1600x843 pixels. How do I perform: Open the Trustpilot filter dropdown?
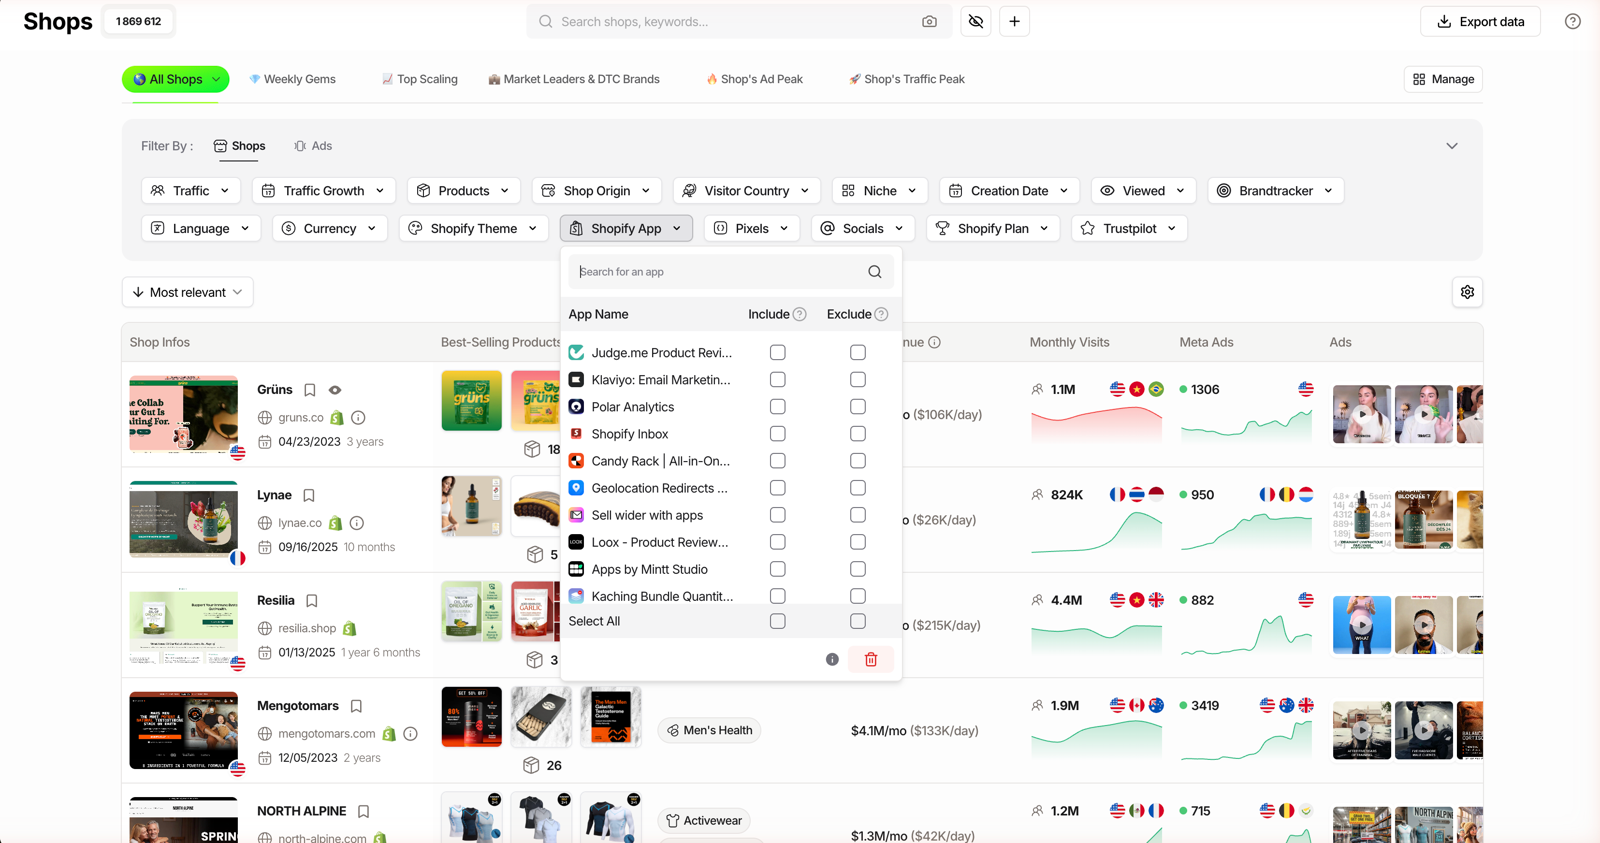coord(1130,229)
